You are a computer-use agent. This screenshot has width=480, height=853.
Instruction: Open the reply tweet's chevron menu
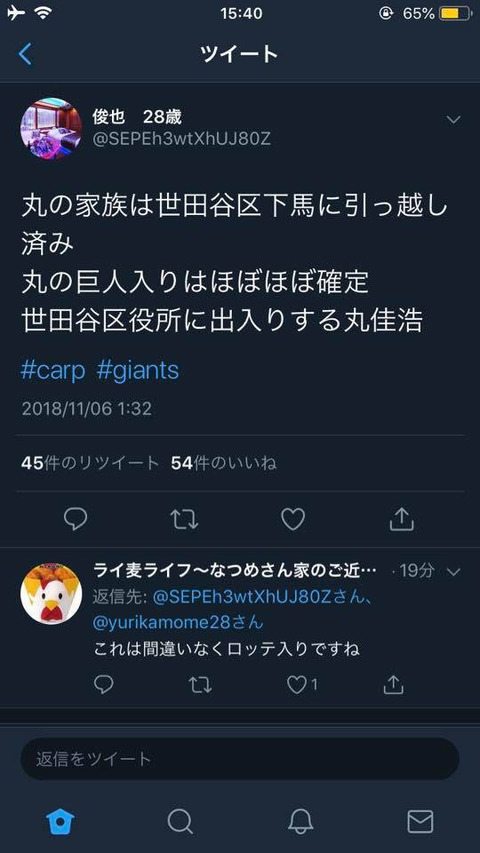point(453,571)
